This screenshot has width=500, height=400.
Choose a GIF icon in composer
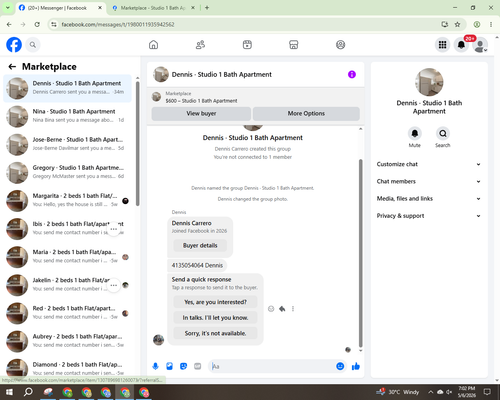coord(198,366)
